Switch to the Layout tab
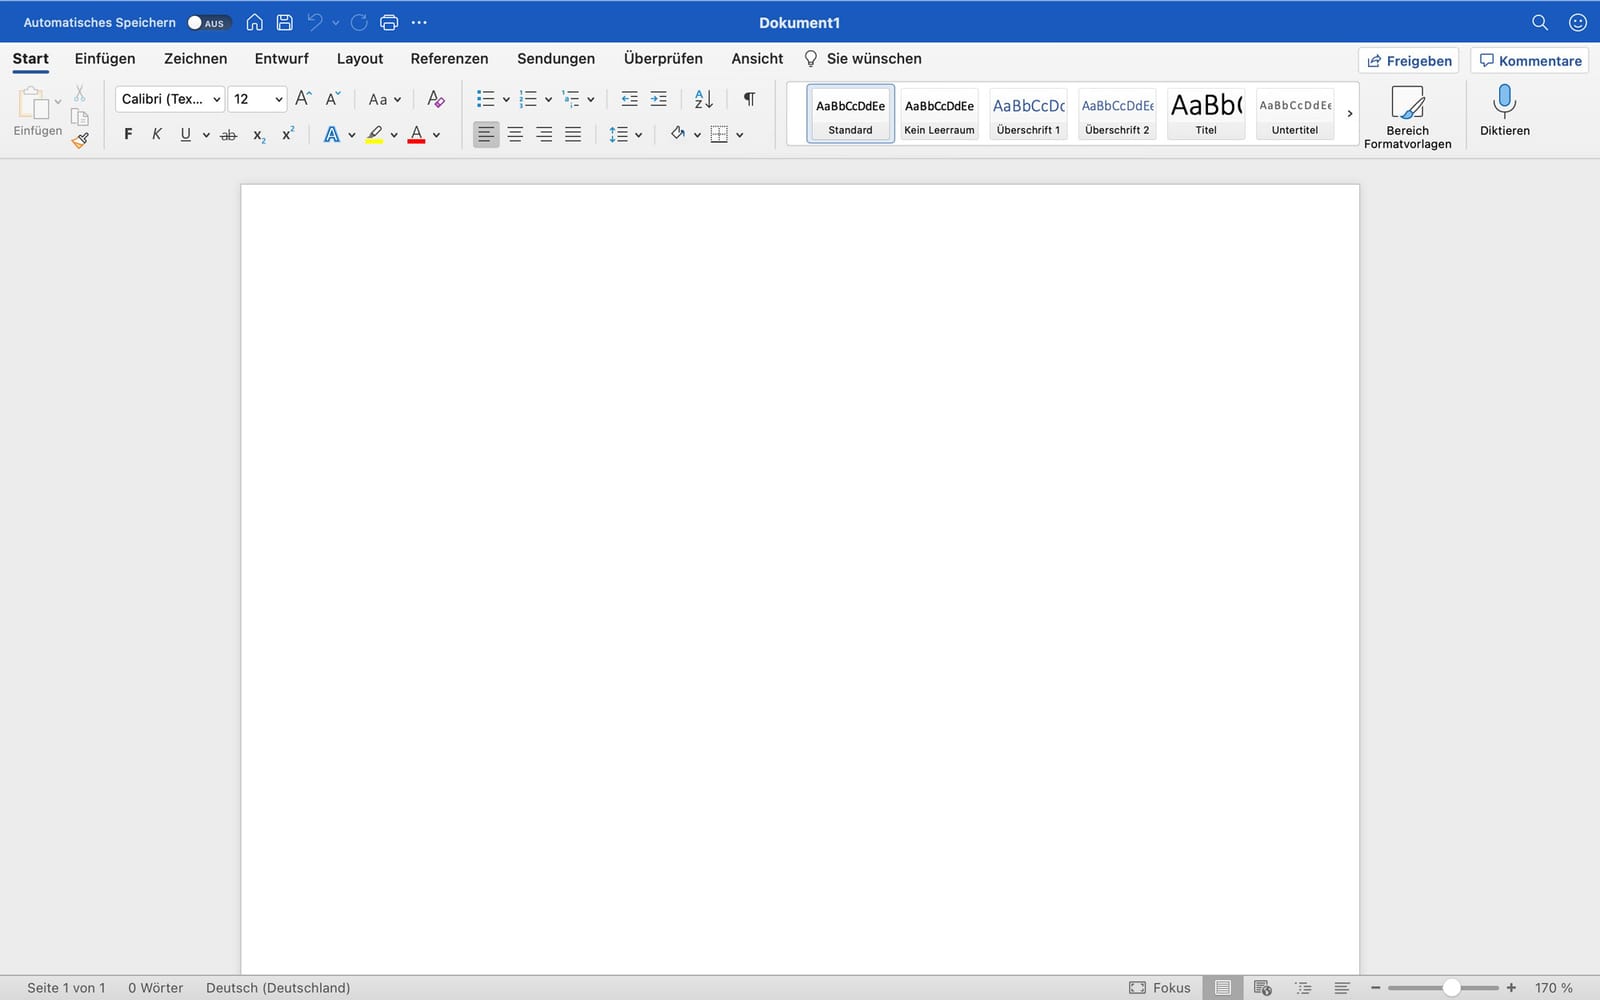Viewport: 1600px width, 1000px height. (360, 58)
